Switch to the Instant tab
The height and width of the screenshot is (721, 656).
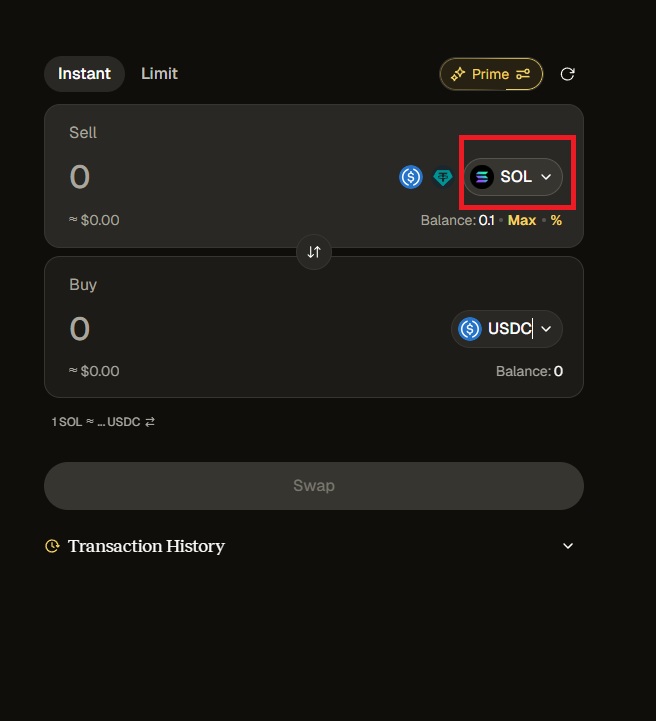click(x=84, y=74)
